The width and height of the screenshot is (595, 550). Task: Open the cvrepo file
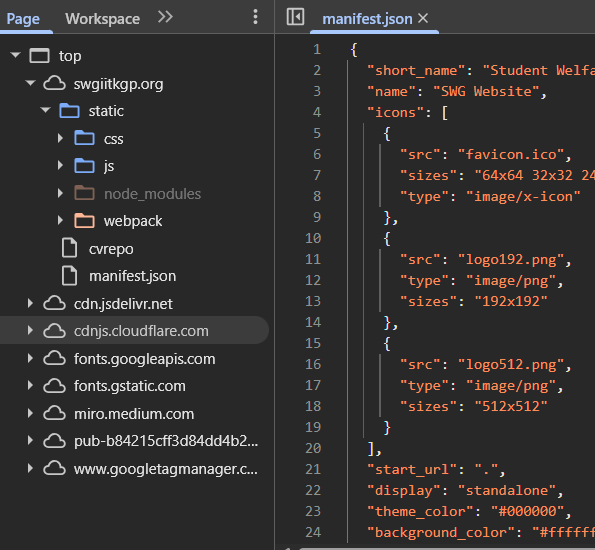(x=111, y=249)
